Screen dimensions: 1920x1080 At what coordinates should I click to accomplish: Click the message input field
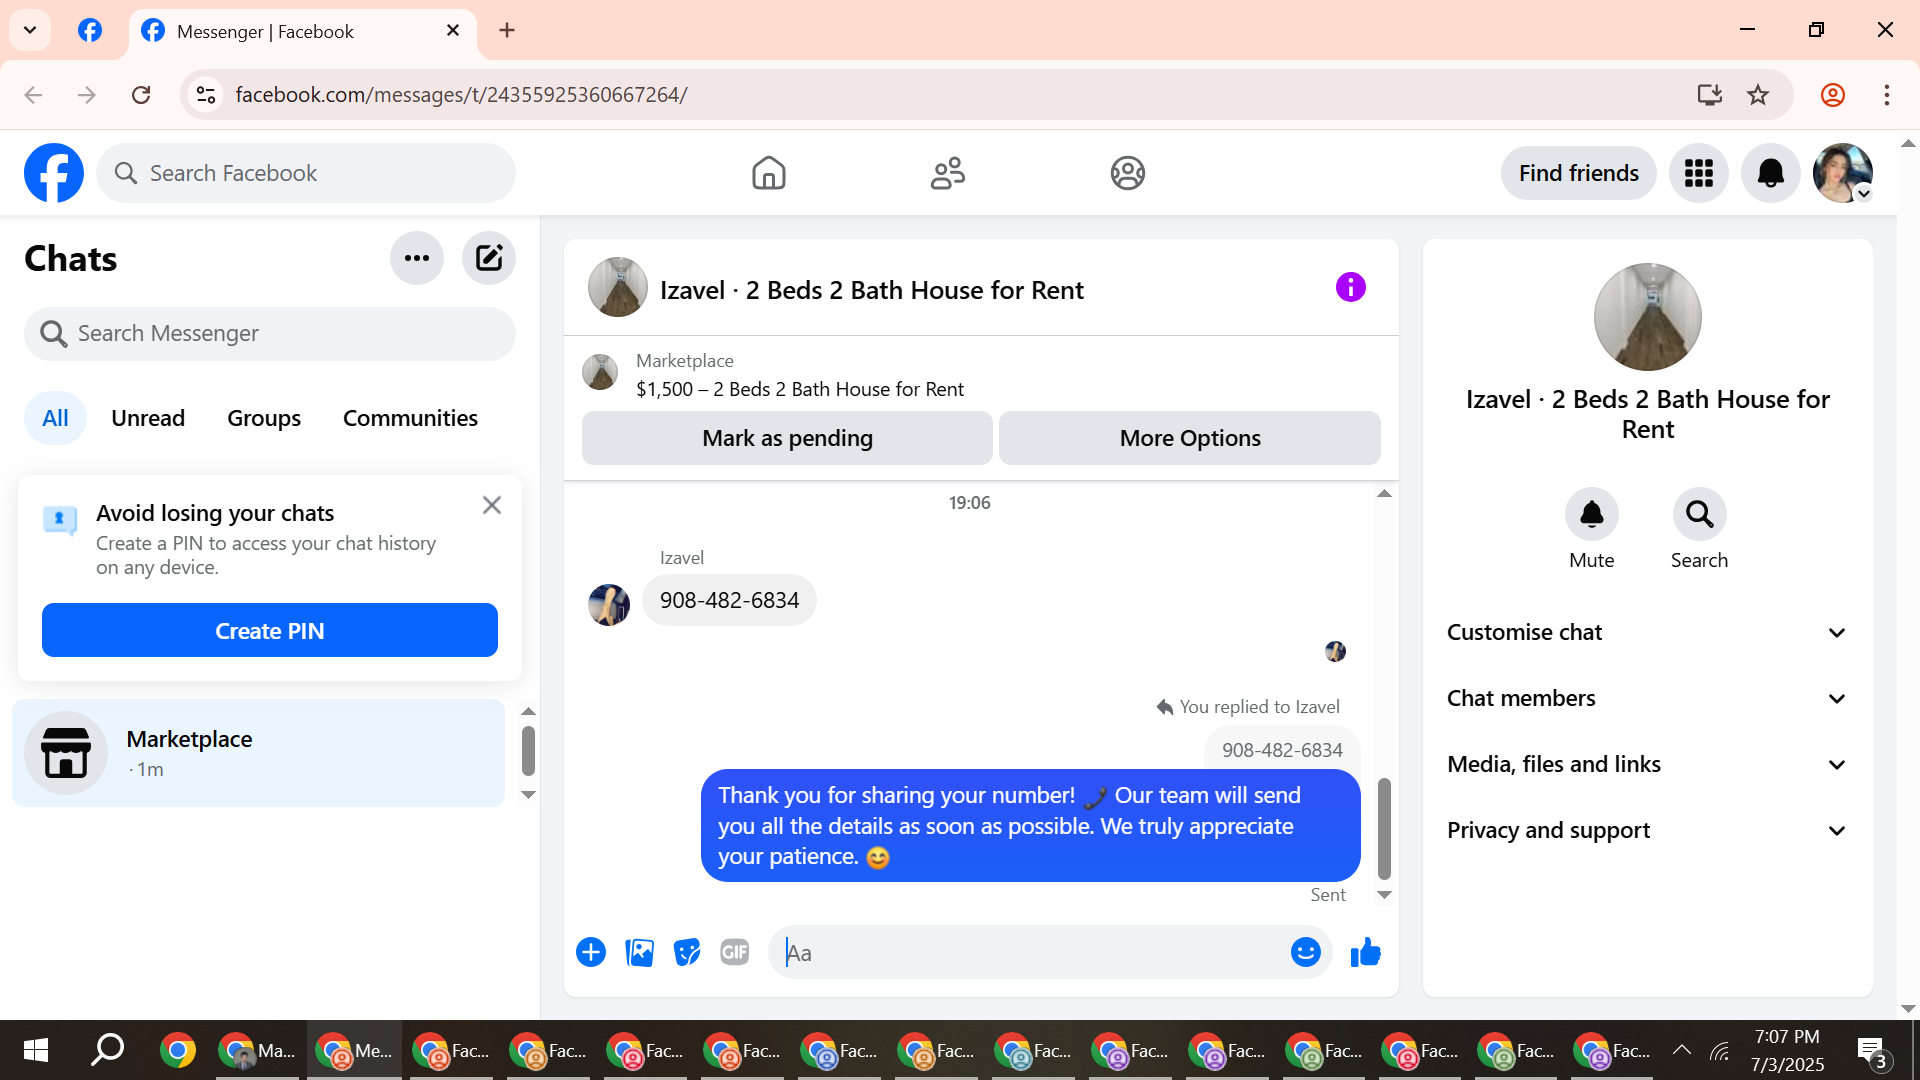pyautogui.click(x=1030, y=952)
